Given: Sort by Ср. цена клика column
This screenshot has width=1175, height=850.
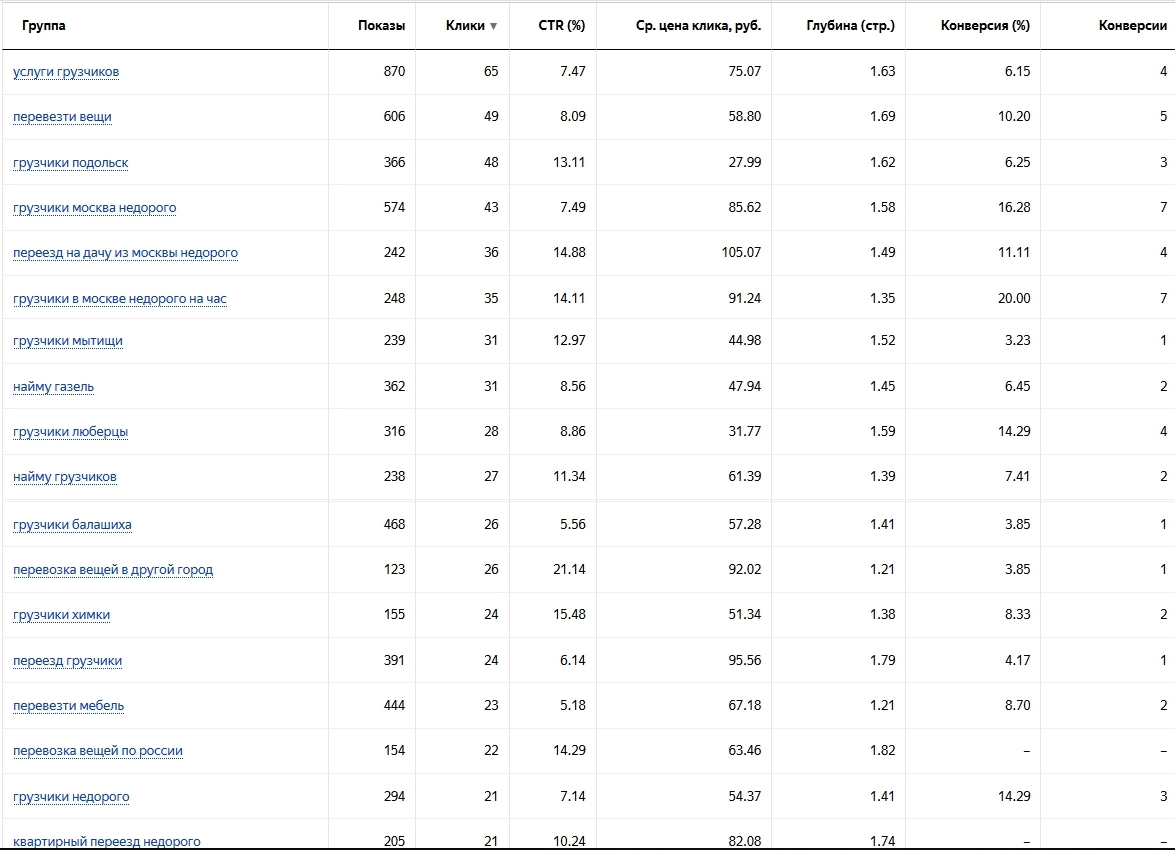Looking at the screenshot, I should point(698,26).
